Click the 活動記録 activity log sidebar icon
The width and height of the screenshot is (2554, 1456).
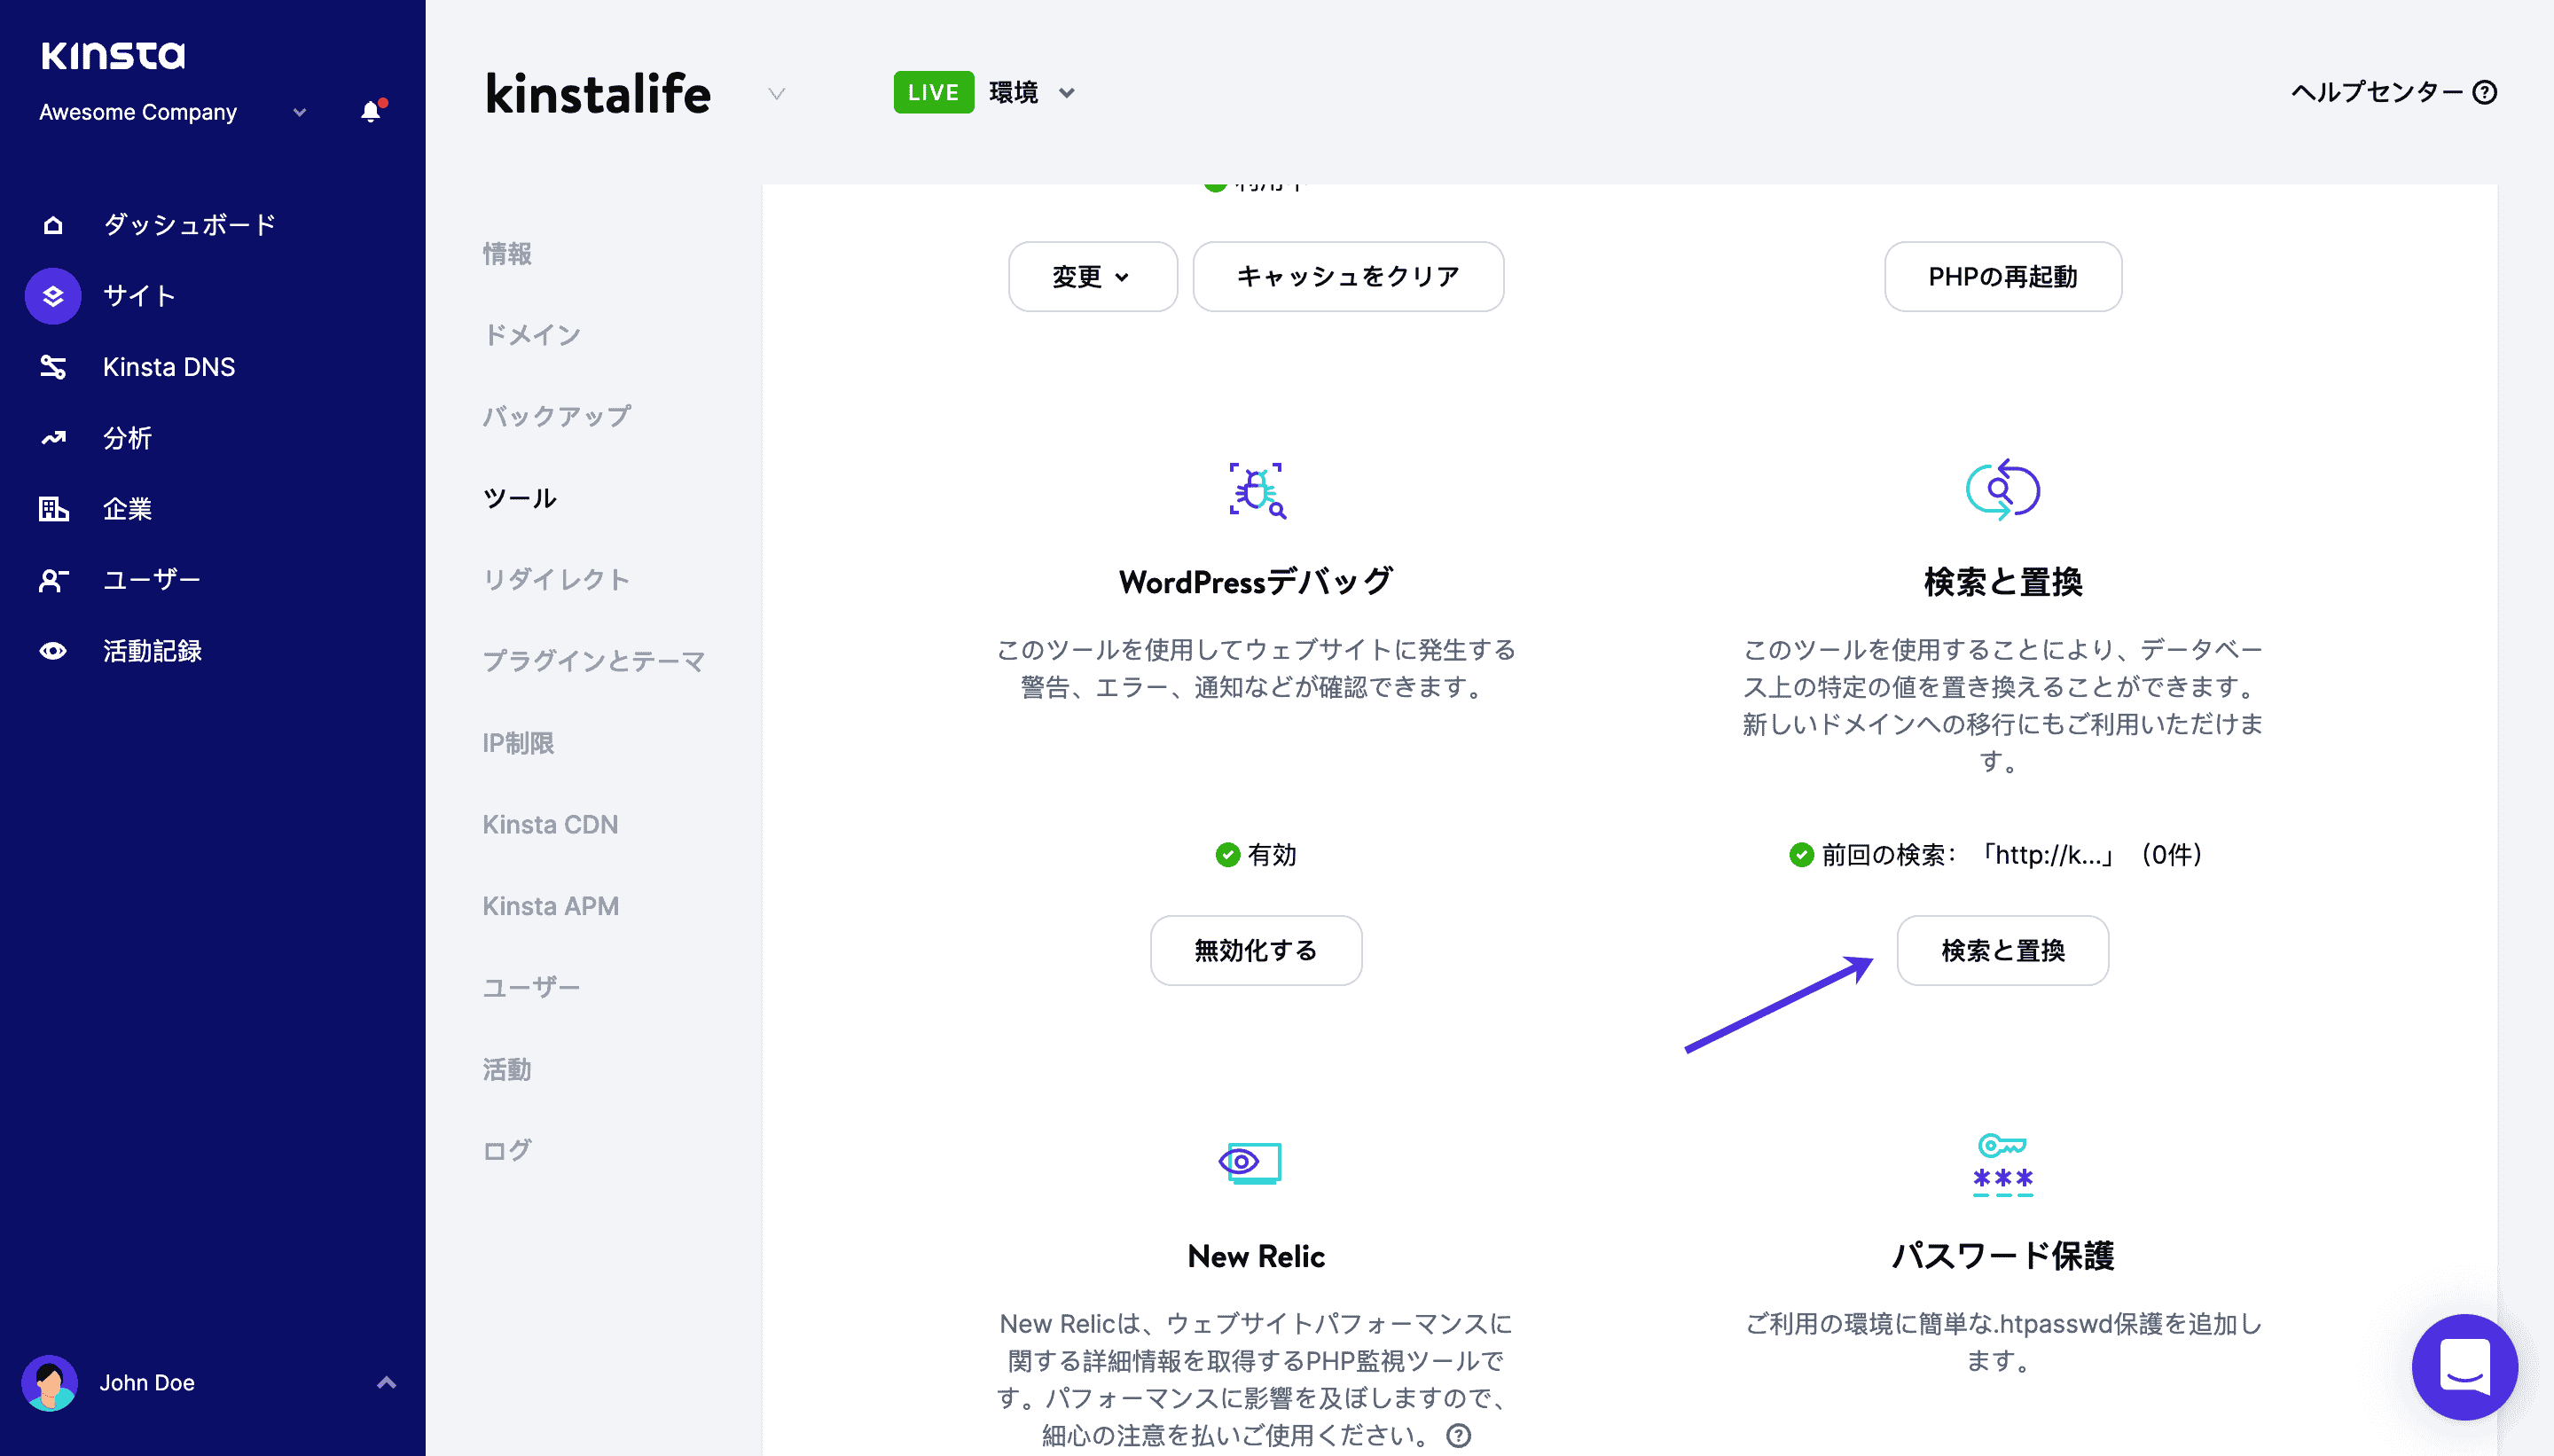tap(51, 649)
